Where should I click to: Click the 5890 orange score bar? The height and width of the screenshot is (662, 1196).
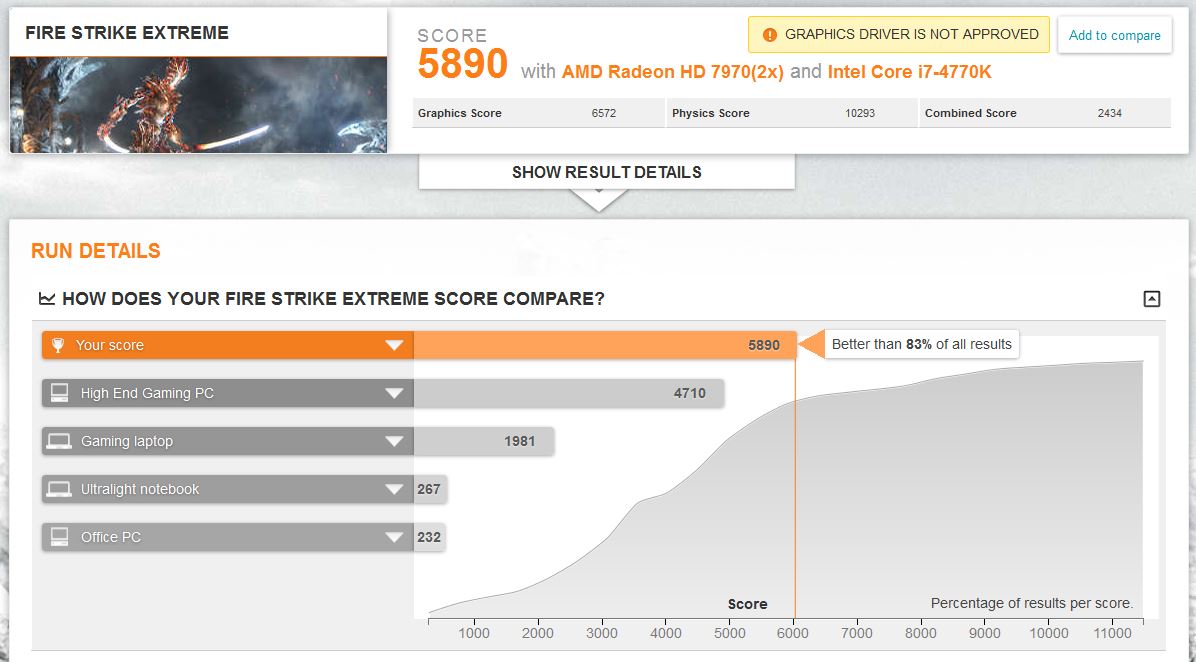(605, 345)
